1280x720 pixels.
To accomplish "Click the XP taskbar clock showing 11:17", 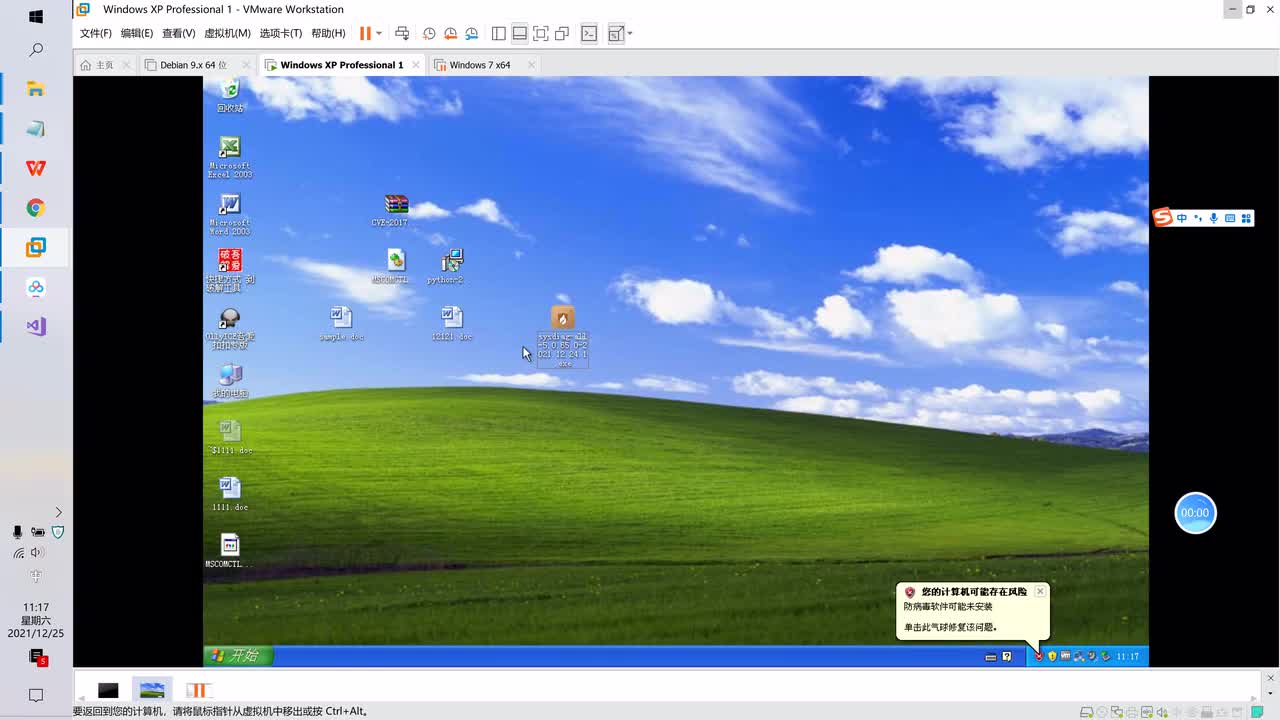I will pyautogui.click(x=1128, y=657).
